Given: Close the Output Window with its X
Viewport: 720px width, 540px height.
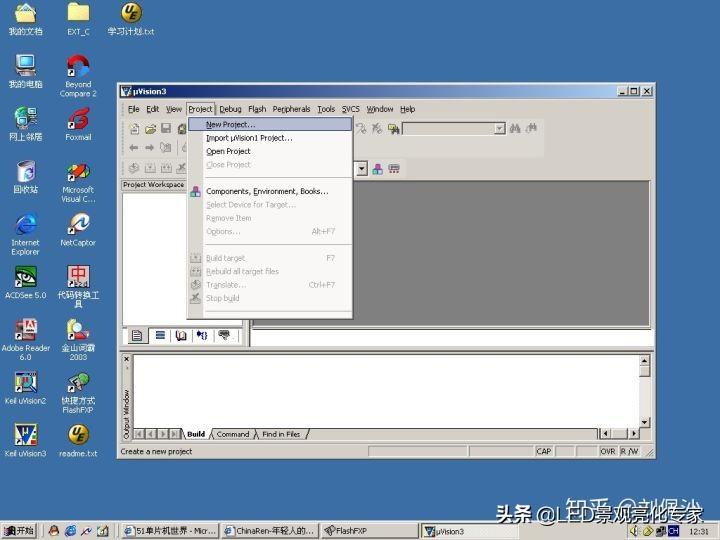Looking at the screenshot, I should (x=127, y=359).
